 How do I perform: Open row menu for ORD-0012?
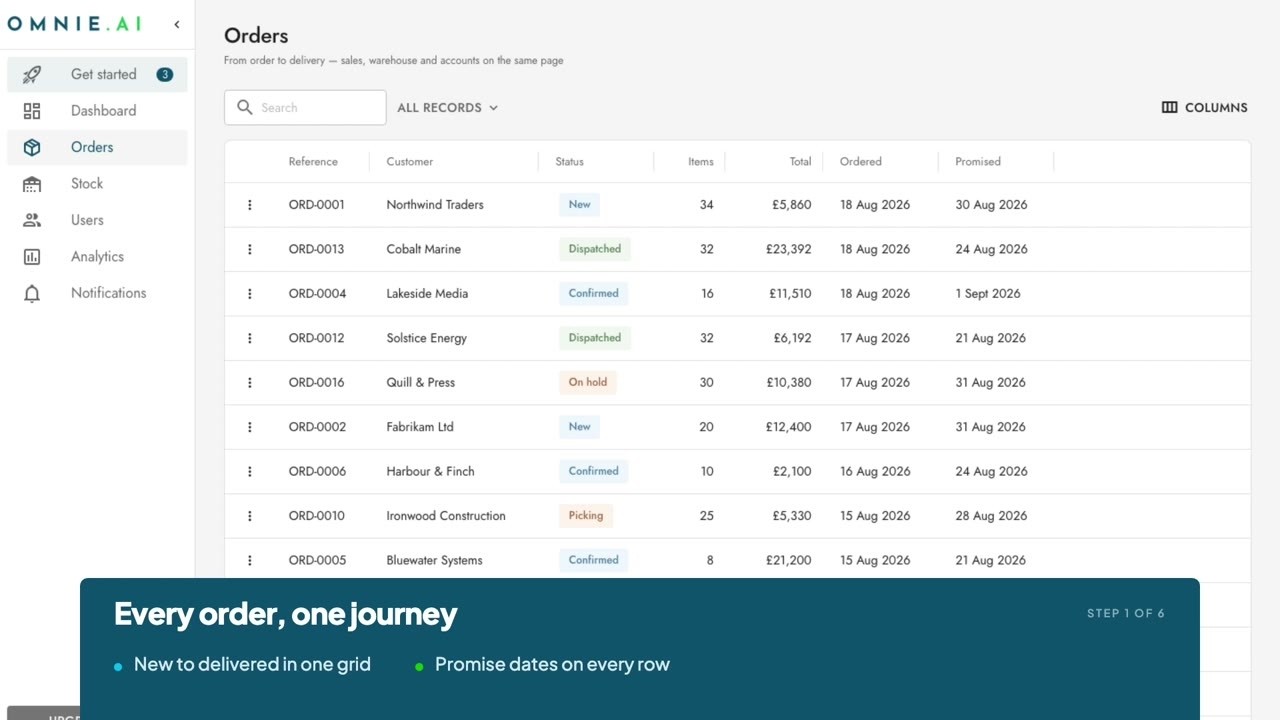(x=250, y=338)
